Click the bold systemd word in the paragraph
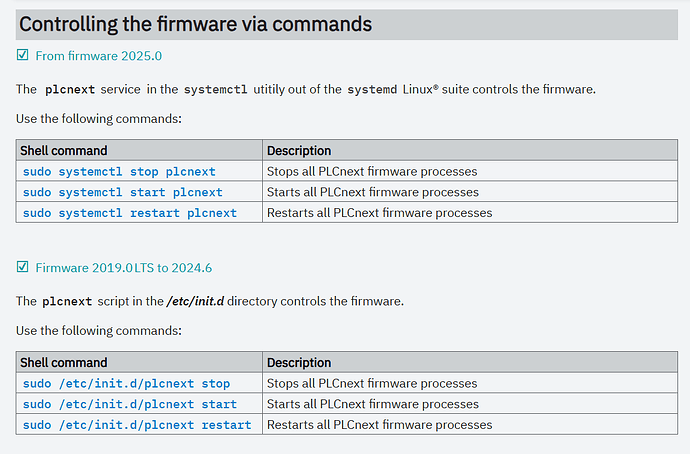 pos(371,90)
